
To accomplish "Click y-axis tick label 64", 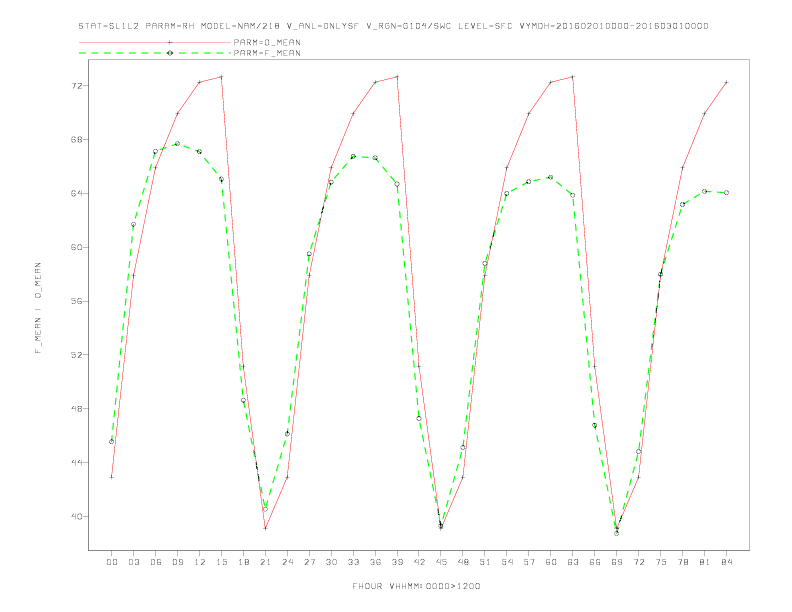I will tap(77, 193).
